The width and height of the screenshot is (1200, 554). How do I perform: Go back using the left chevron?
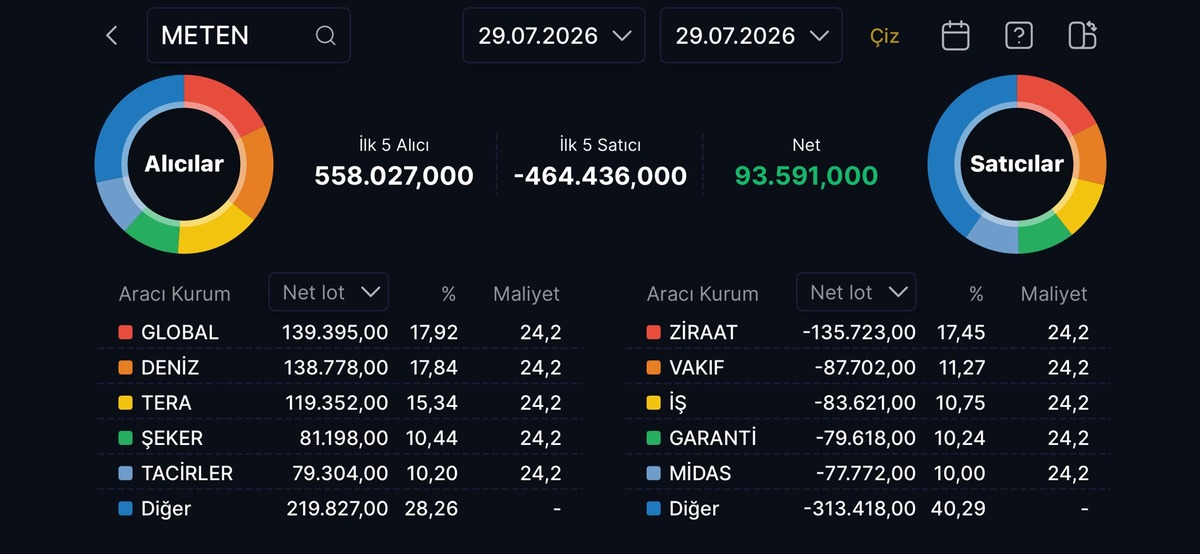point(112,36)
